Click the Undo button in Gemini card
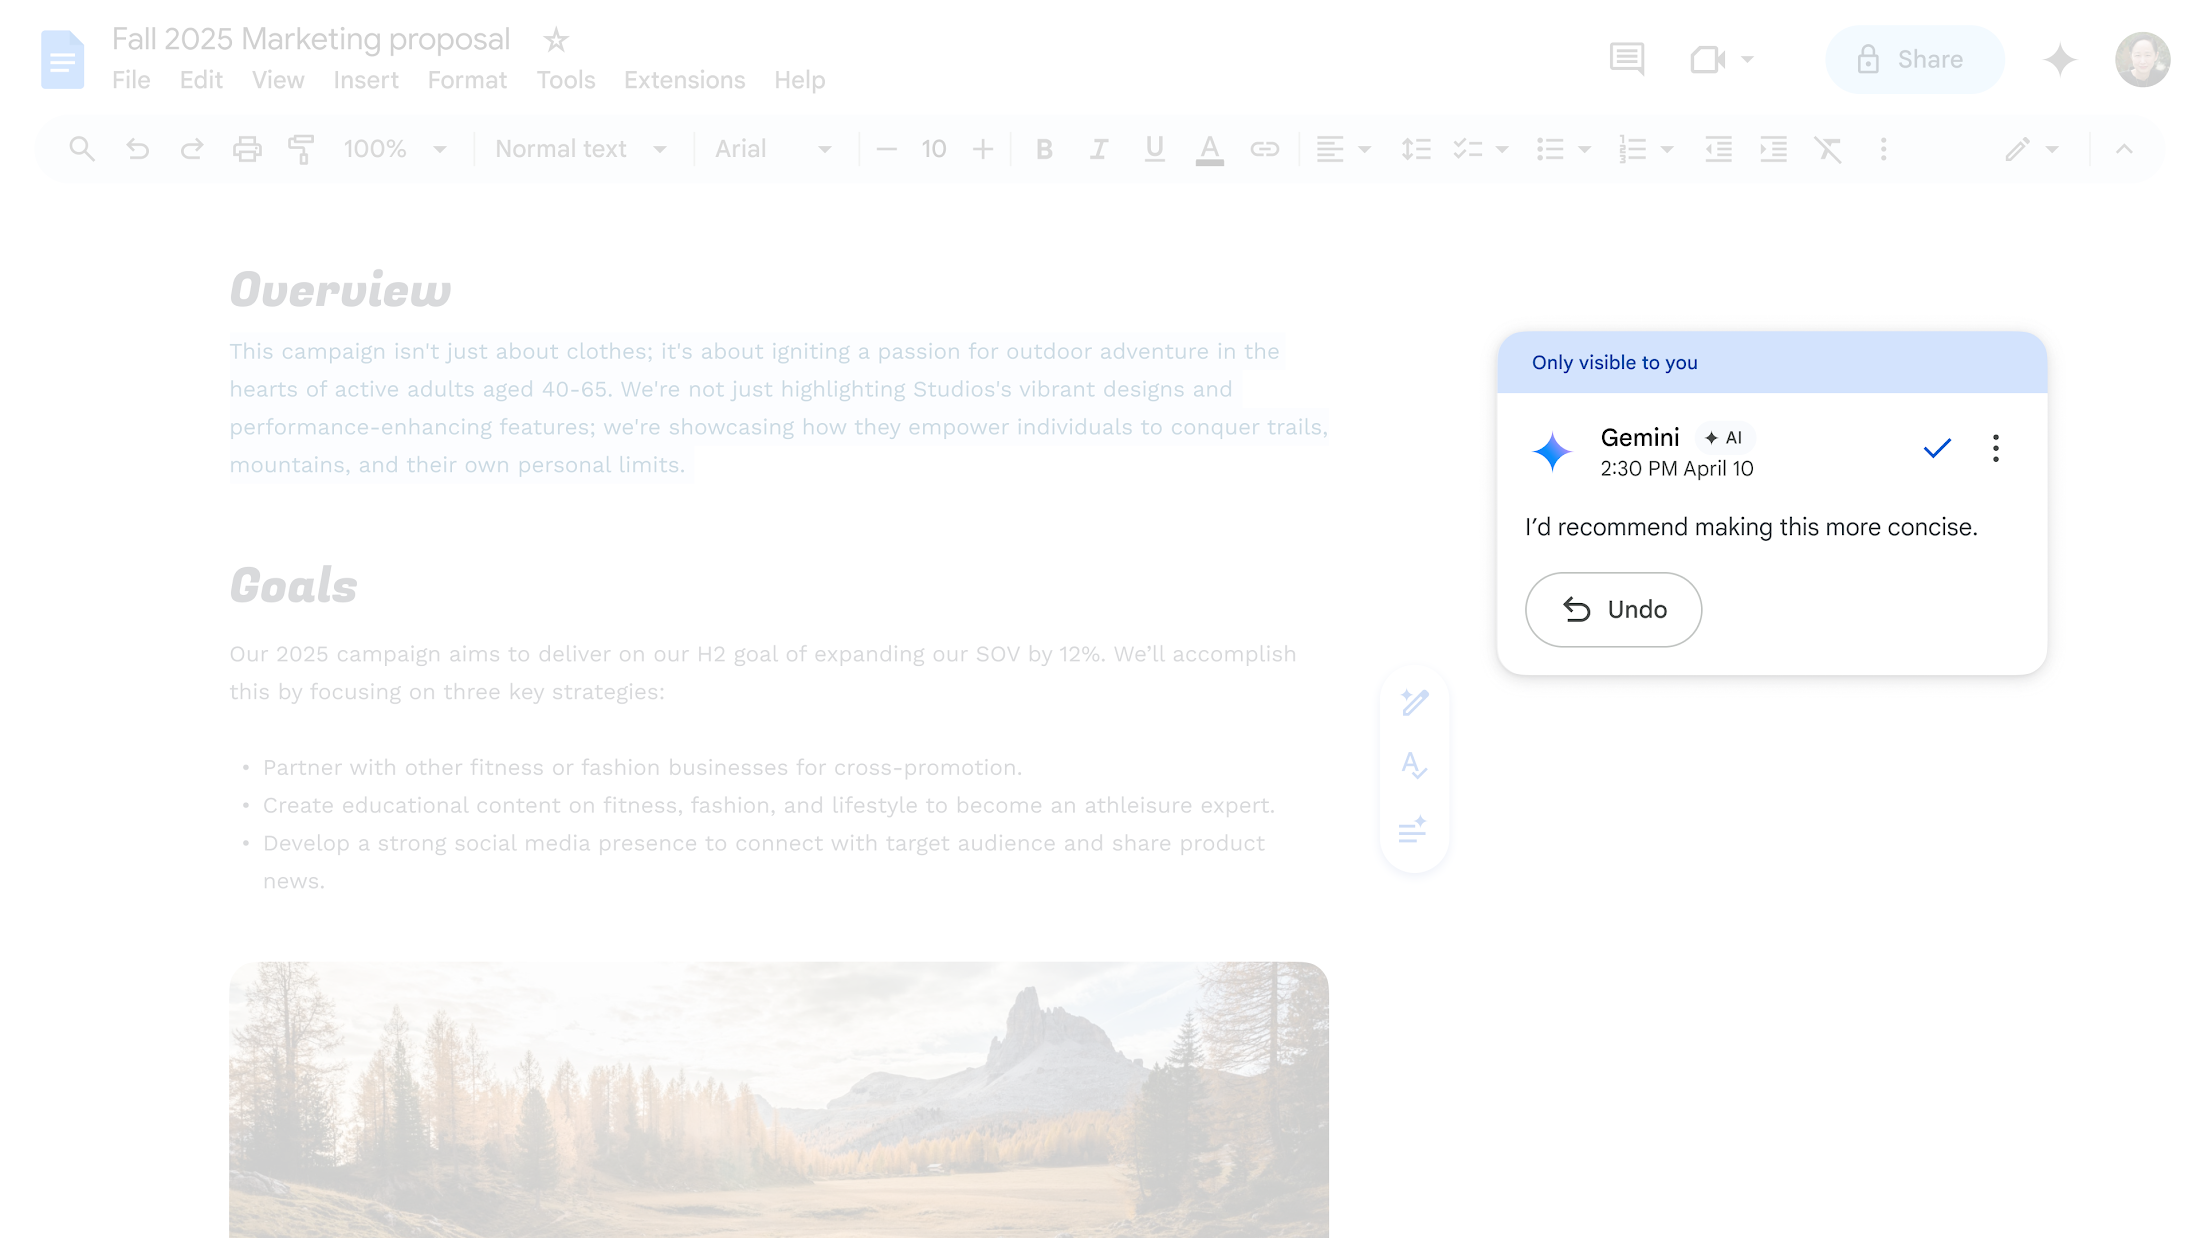This screenshot has width=2200, height=1238. point(1613,609)
